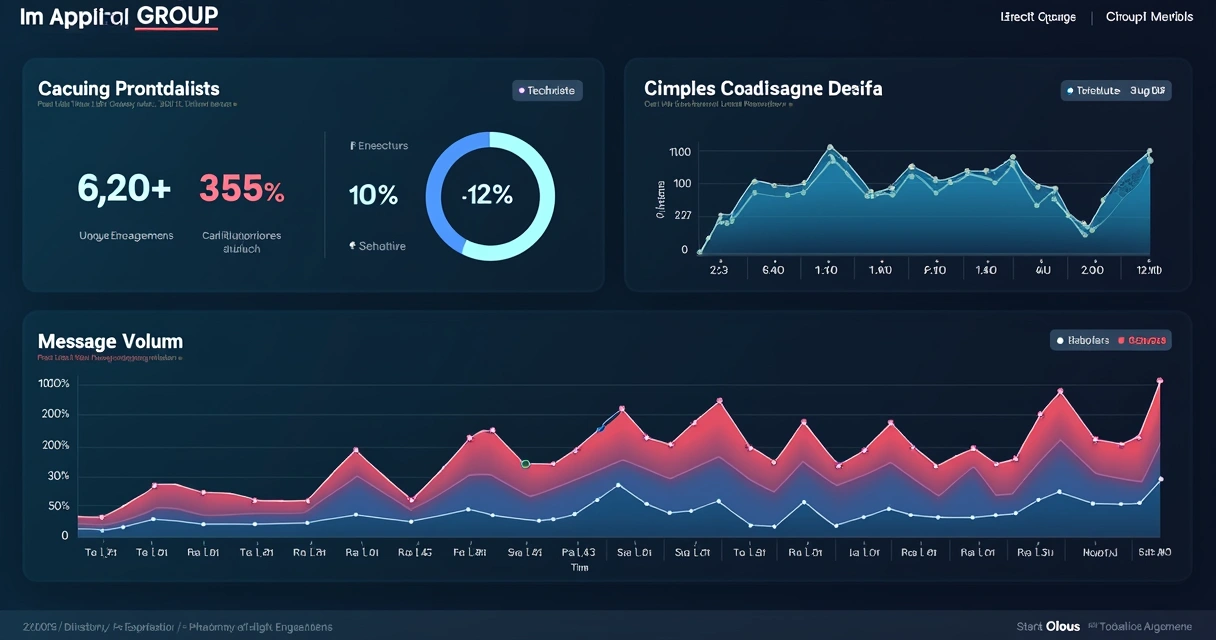Image resolution: width=1216 pixels, height=640 pixels.
Task: Click the 227 y-axis label
Action: (x=682, y=216)
